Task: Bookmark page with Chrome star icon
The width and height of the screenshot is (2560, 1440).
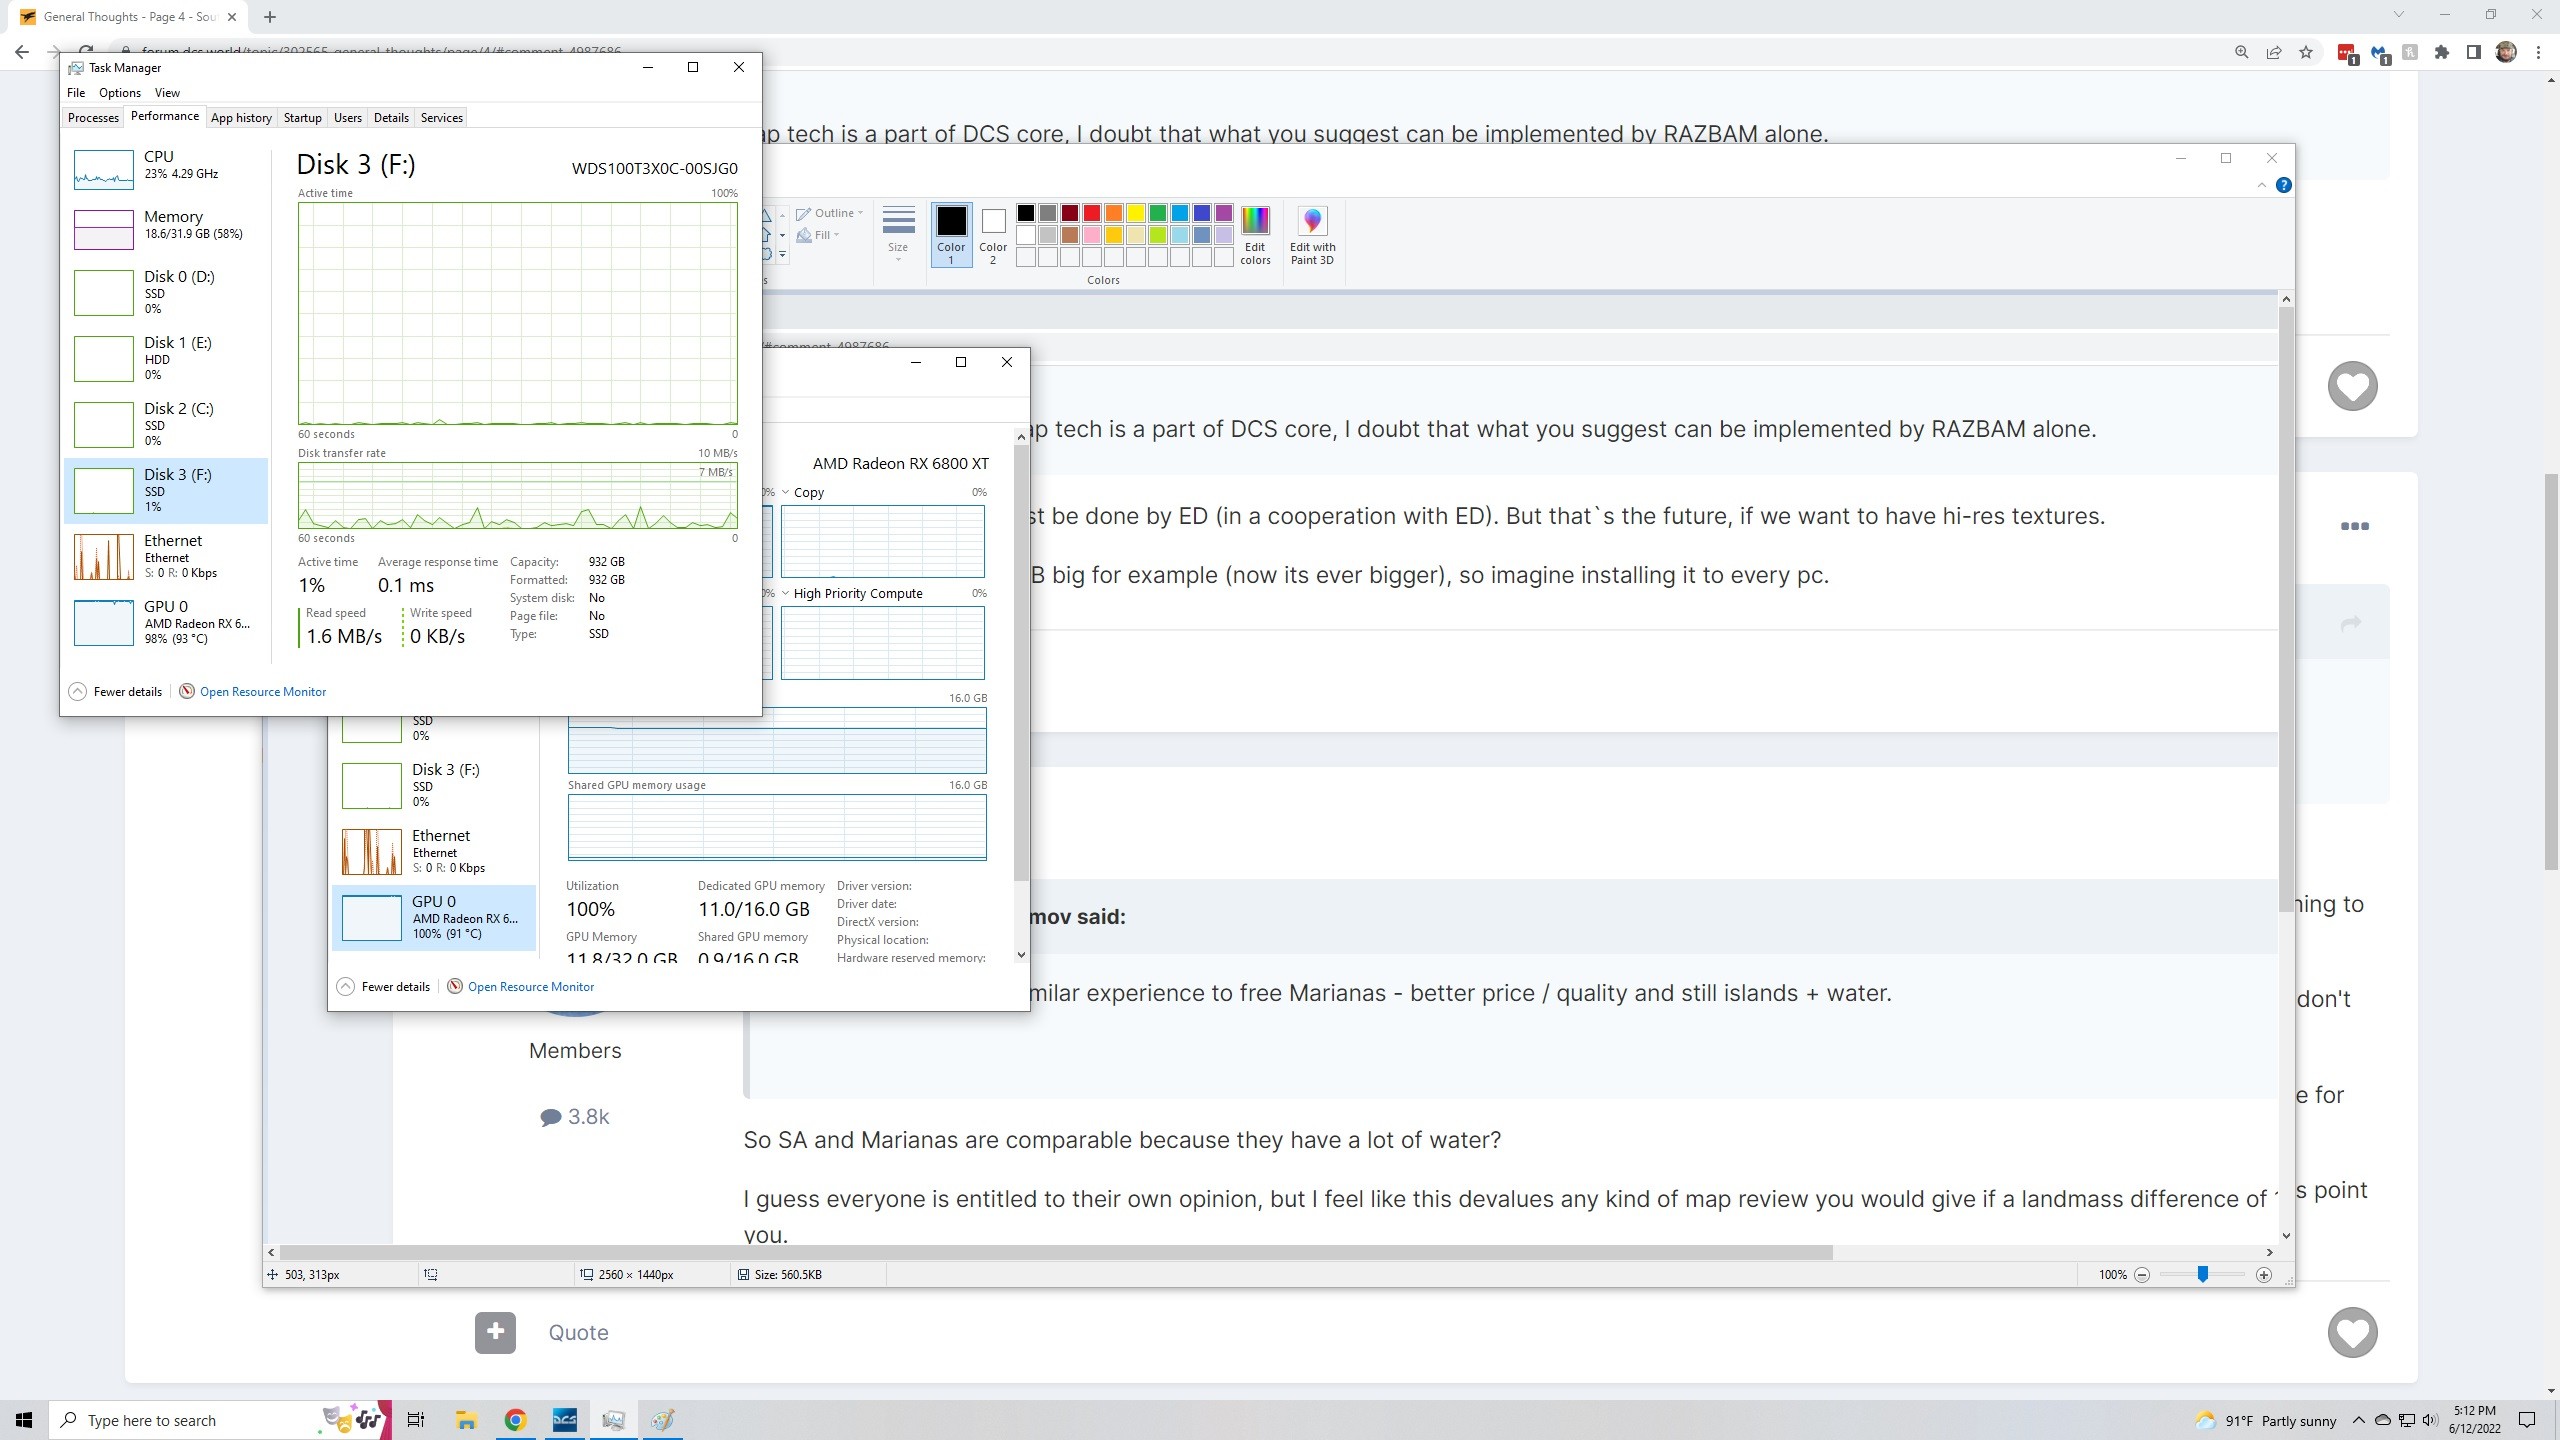Action: pos(2306,52)
